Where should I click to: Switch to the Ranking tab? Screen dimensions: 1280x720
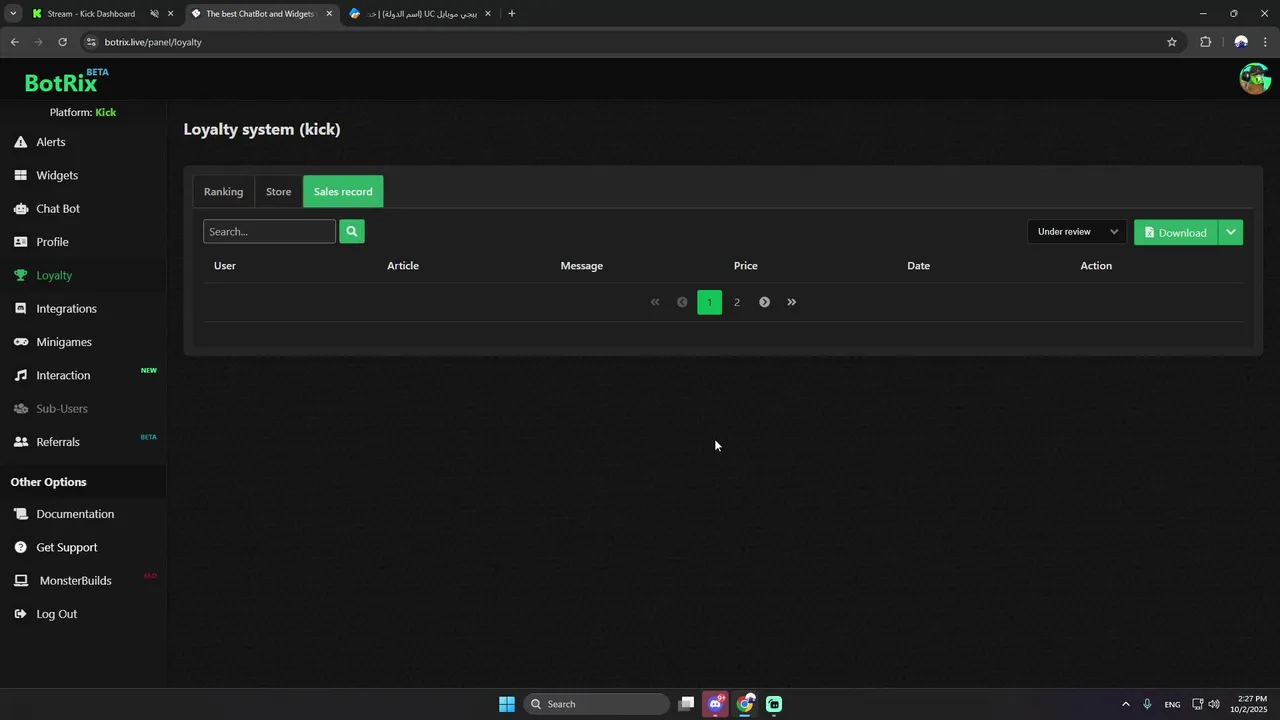coord(223,192)
